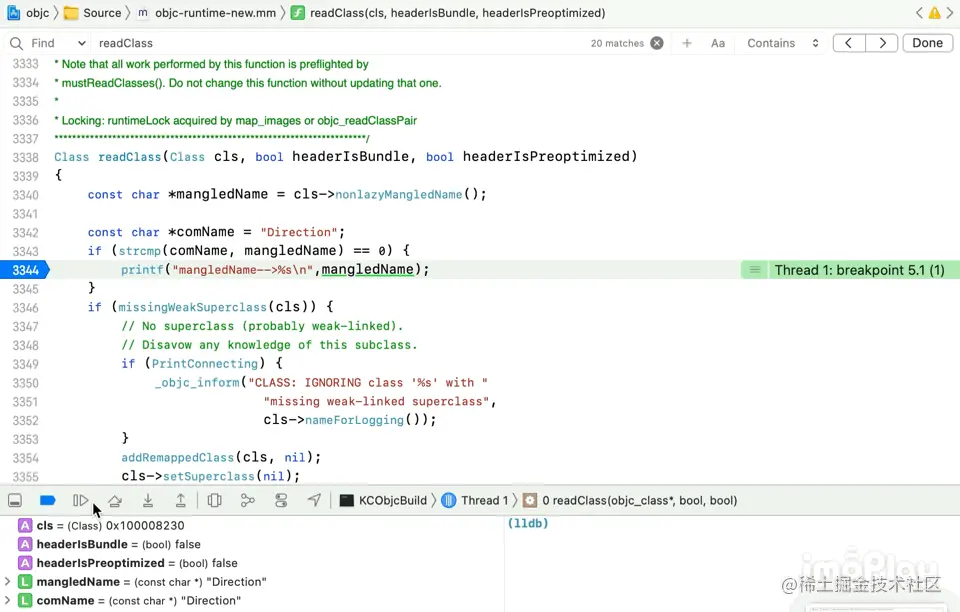960x612 pixels.
Task: Step into the function call
Action: [148, 501]
